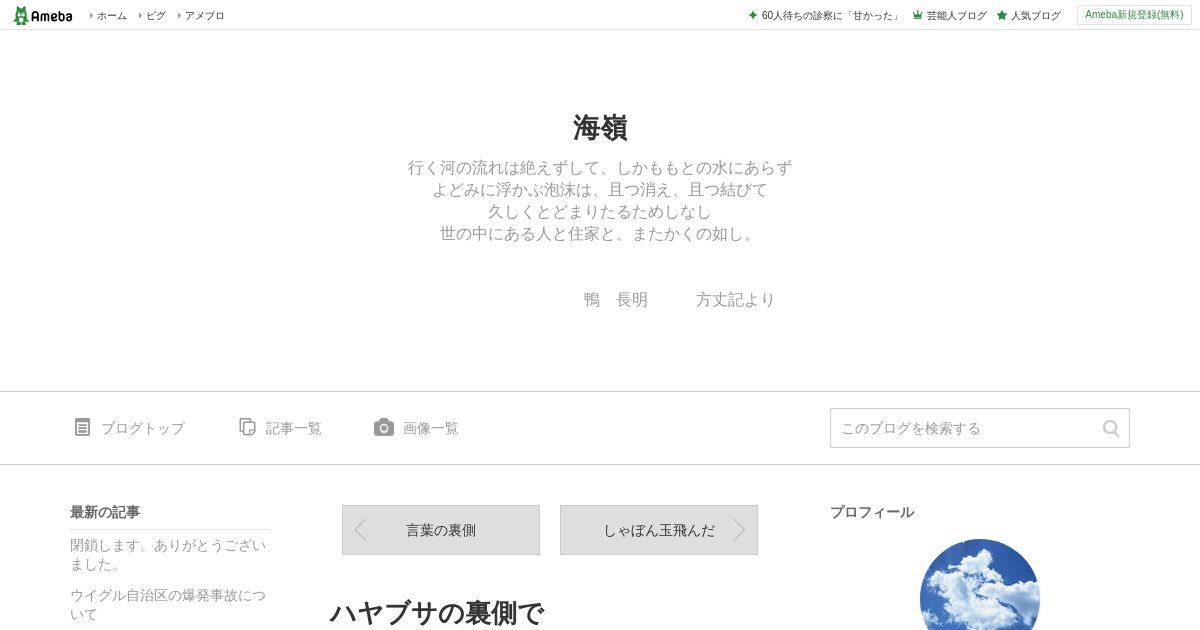
Task: Click the Ameba新規登録(無料) button
Action: (x=1134, y=15)
